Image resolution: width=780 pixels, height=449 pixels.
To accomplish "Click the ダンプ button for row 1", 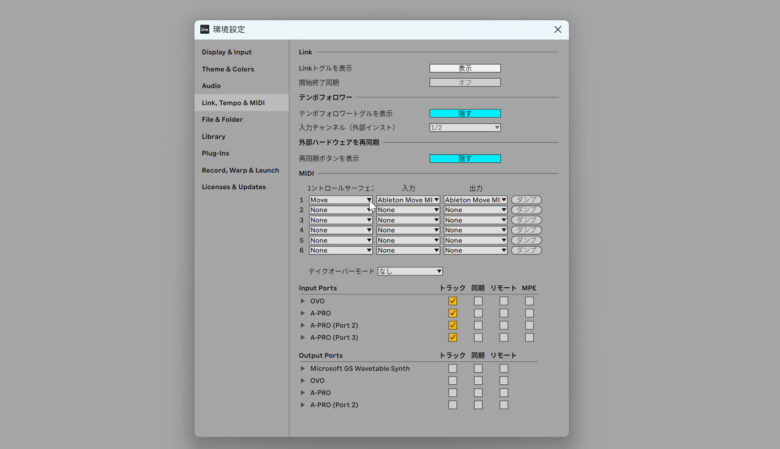I will tap(526, 200).
